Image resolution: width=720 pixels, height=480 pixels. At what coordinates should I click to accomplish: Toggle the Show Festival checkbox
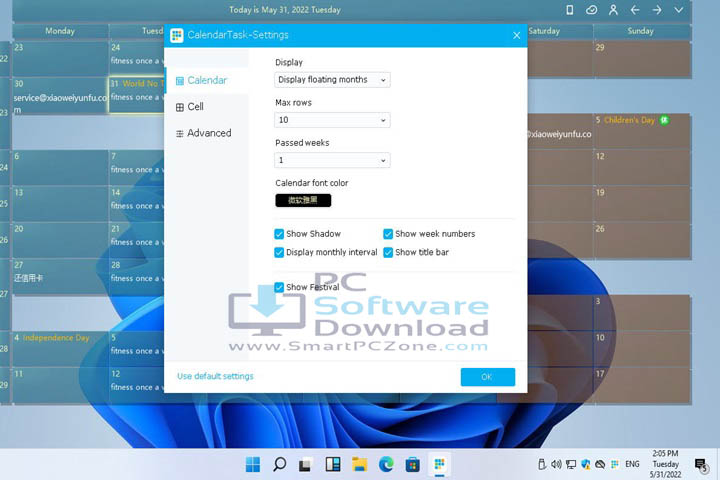coord(279,287)
